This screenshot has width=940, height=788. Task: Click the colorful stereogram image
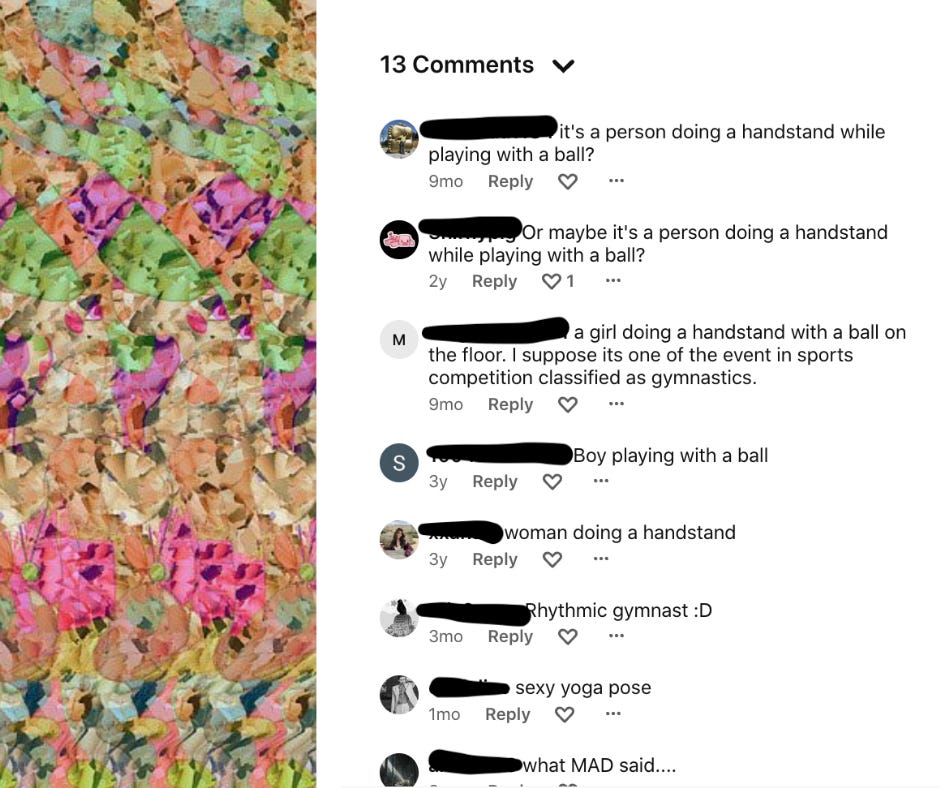tap(158, 394)
